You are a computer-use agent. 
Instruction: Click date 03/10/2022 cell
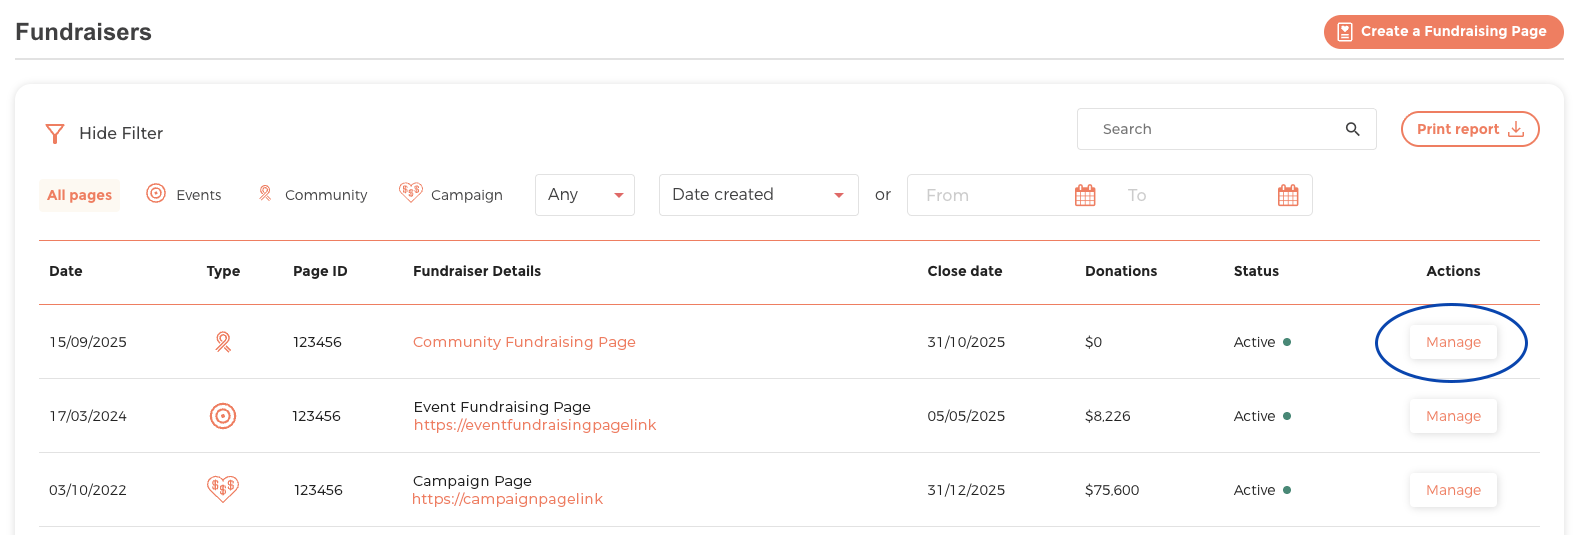click(88, 490)
